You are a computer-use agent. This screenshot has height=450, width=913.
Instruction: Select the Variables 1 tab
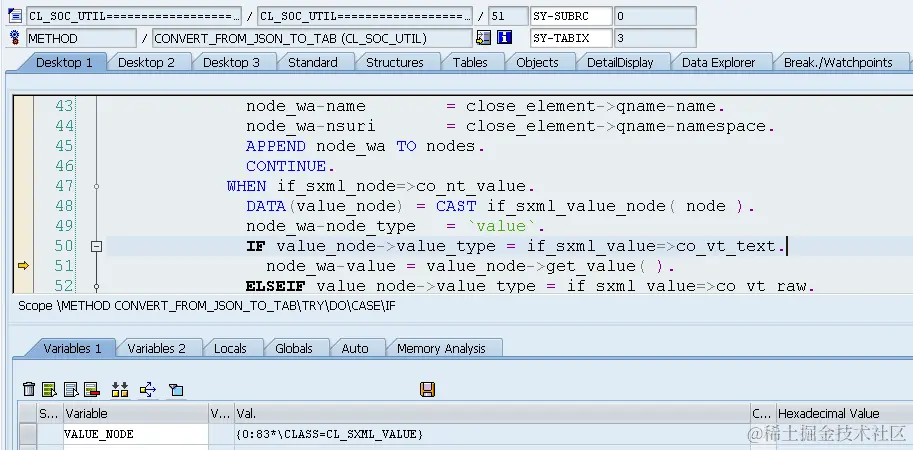(x=72, y=348)
